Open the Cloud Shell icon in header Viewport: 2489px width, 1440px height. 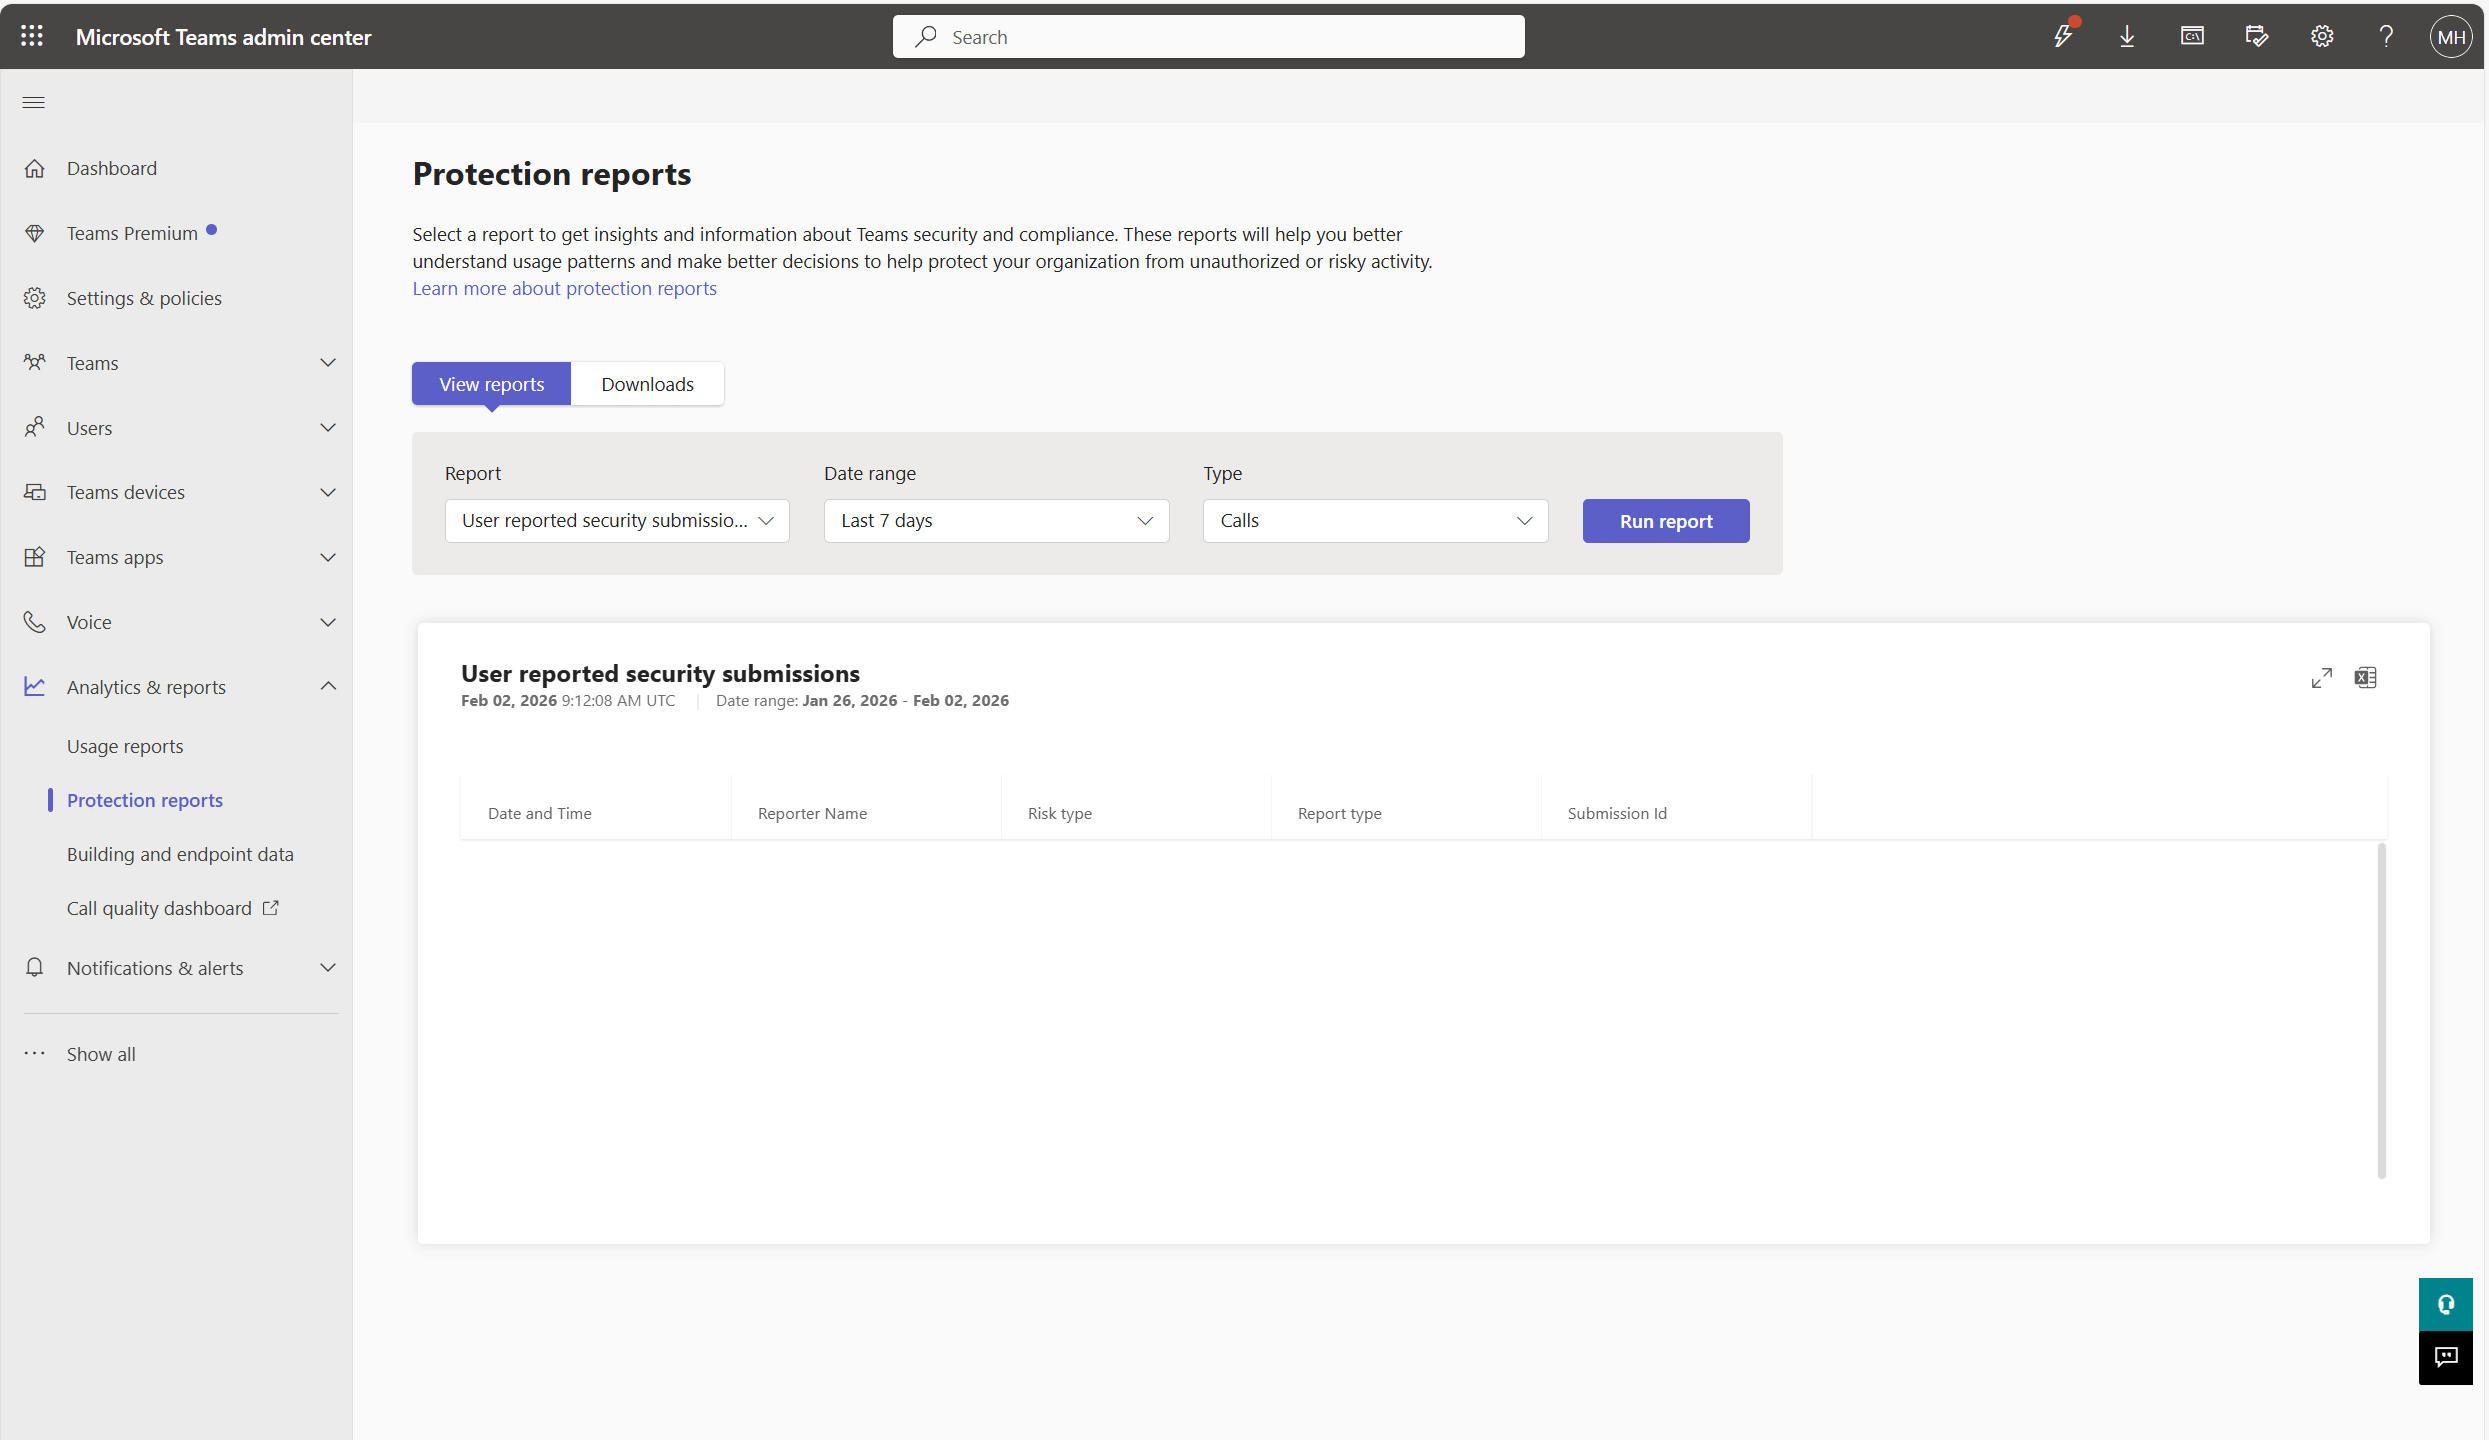point(2192,37)
